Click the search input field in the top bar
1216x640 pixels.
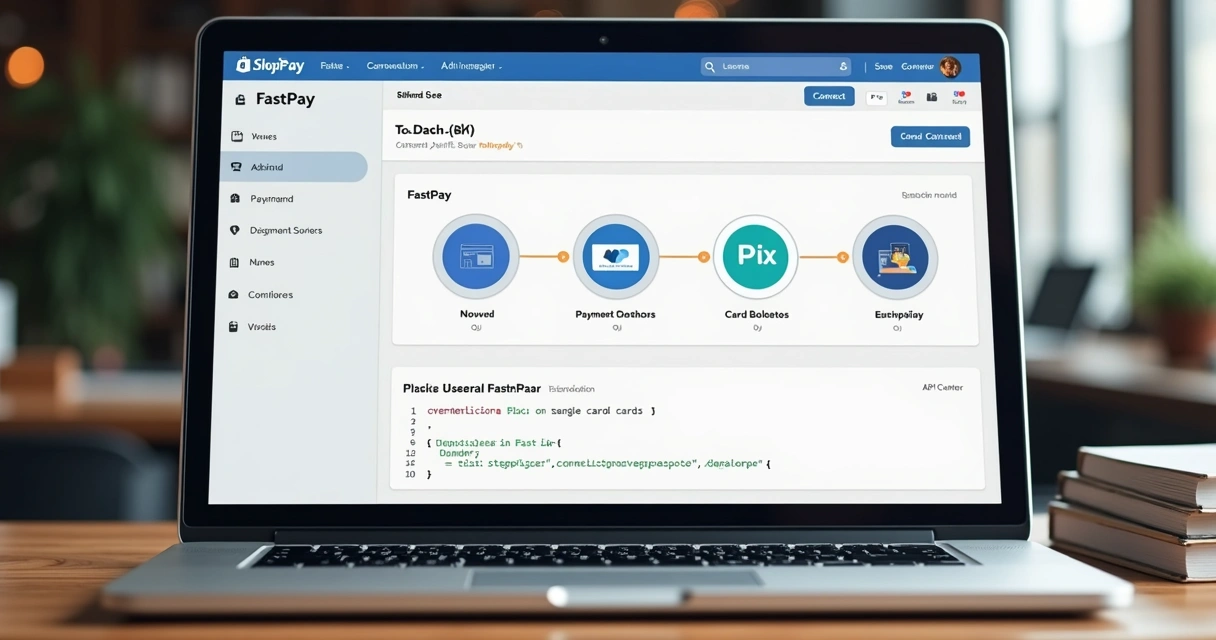pyautogui.click(x=775, y=65)
